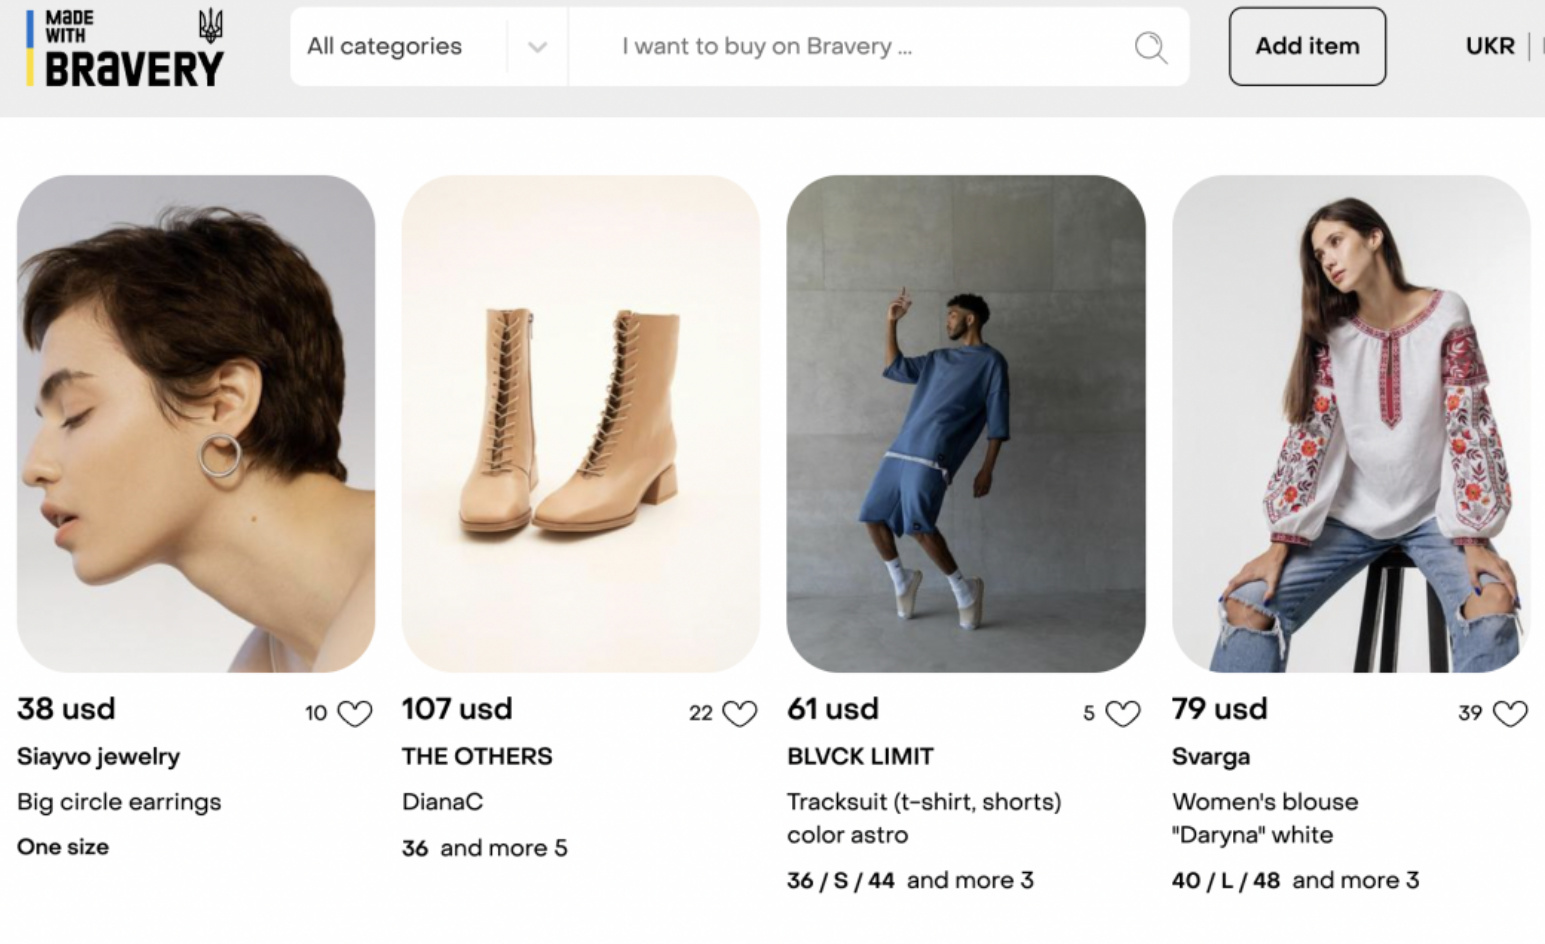The width and height of the screenshot is (1545, 944).
Task: Visit the BLVCK LIMIT brand link
Action: pos(860,757)
